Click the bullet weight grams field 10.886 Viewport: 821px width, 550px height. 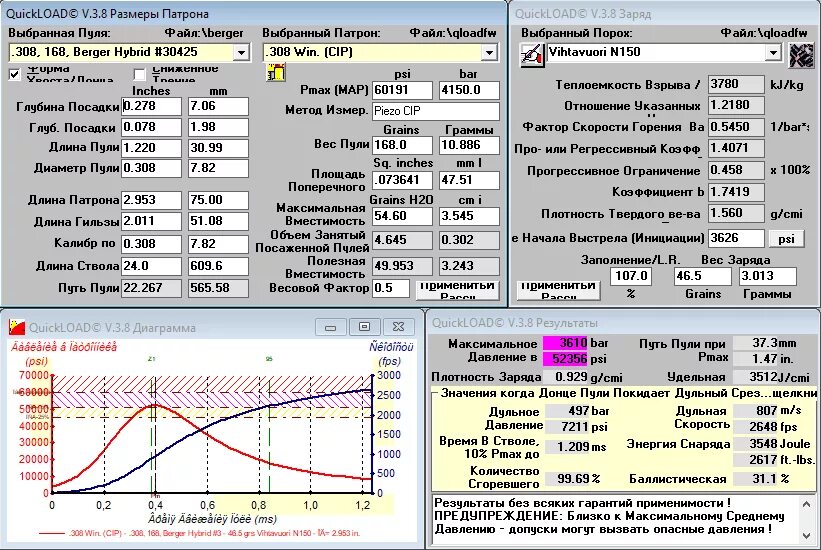[469, 145]
